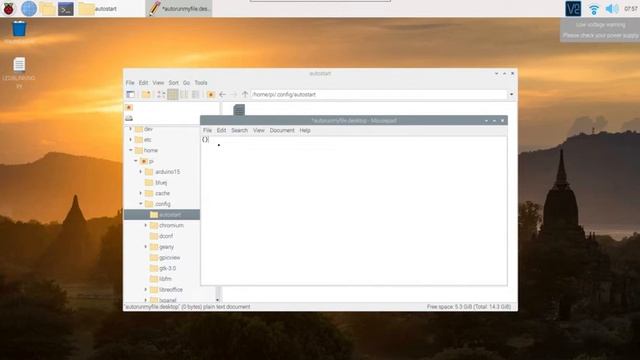Screen dimensions: 640x360
Task: Select the Python file icon on desktop
Action: click(19, 64)
